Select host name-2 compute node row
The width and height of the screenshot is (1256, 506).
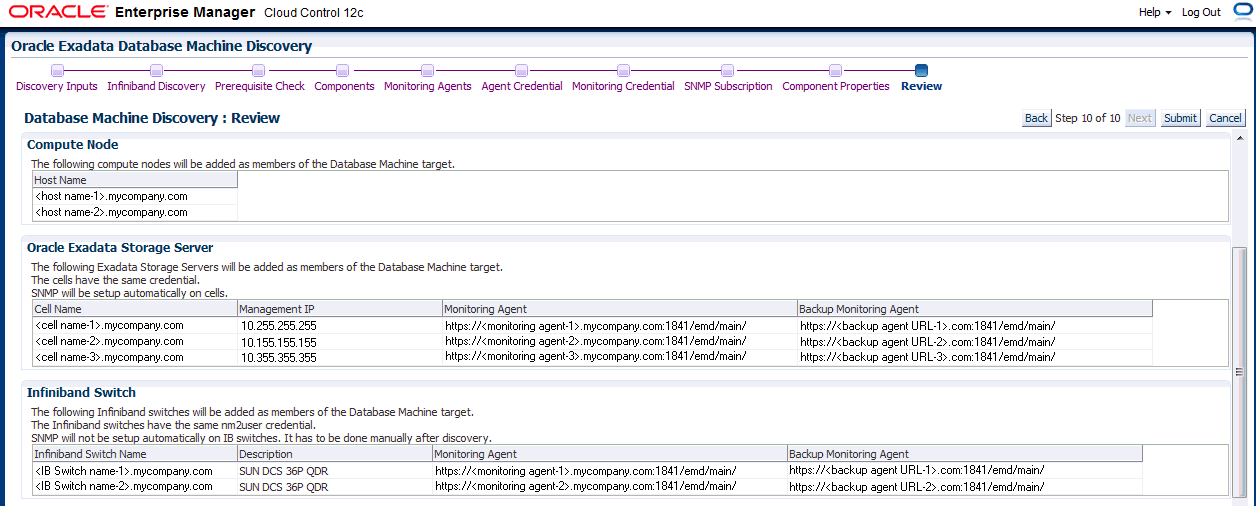[x=134, y=212]
